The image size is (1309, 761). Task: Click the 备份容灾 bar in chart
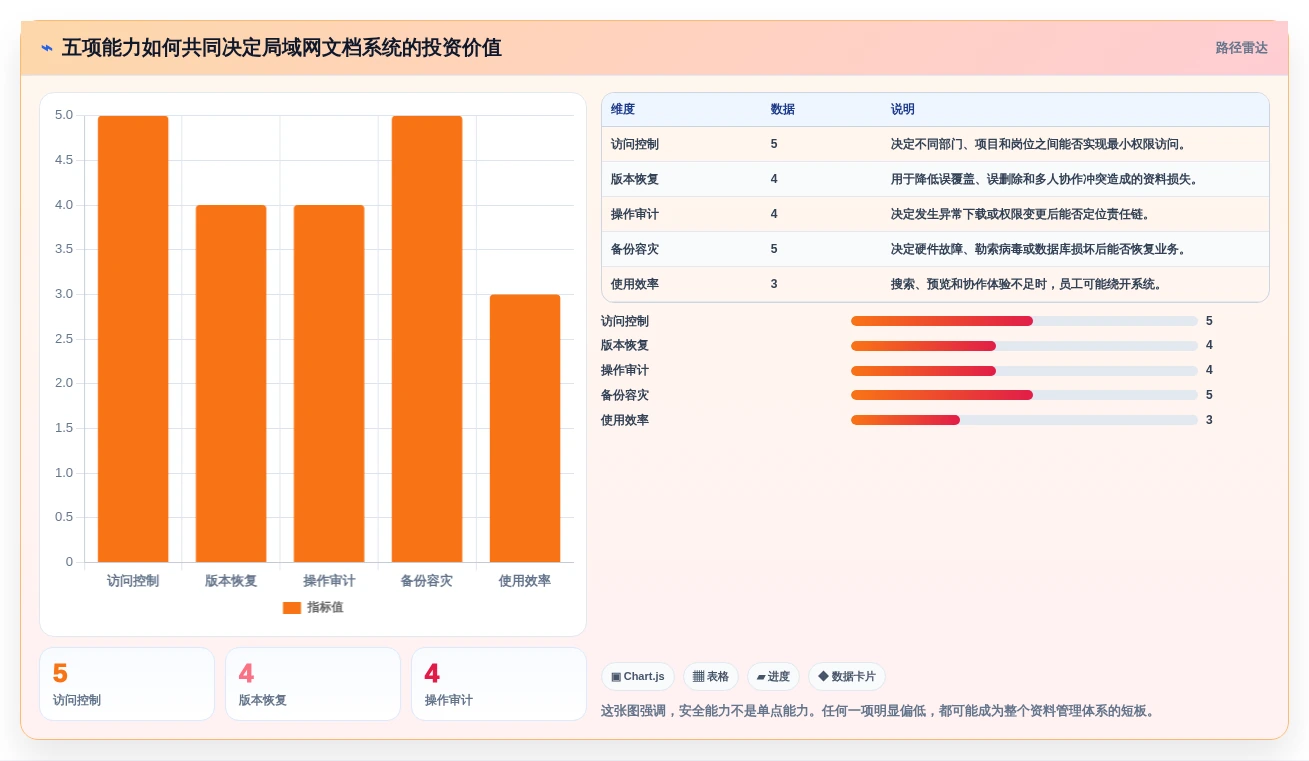(x=427, y=339)
